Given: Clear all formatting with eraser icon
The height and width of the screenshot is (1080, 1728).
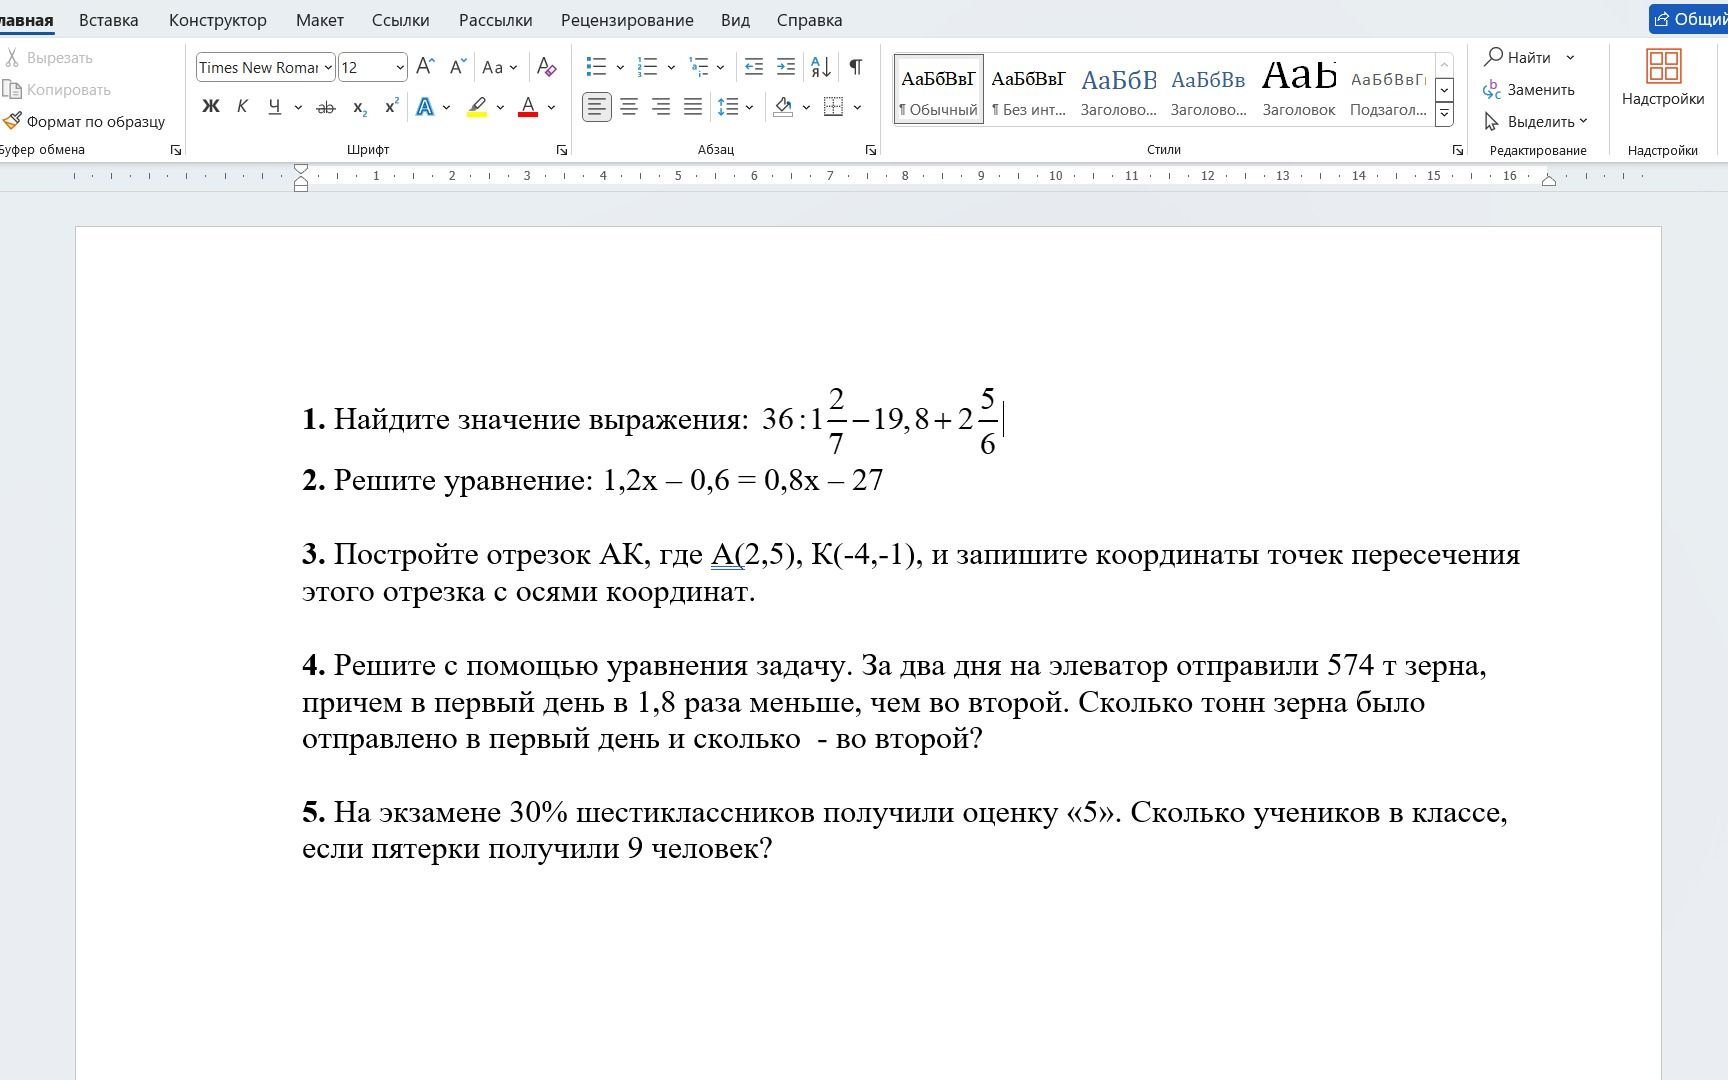Looking at the screenshot, I should click(x=546, y=67).
